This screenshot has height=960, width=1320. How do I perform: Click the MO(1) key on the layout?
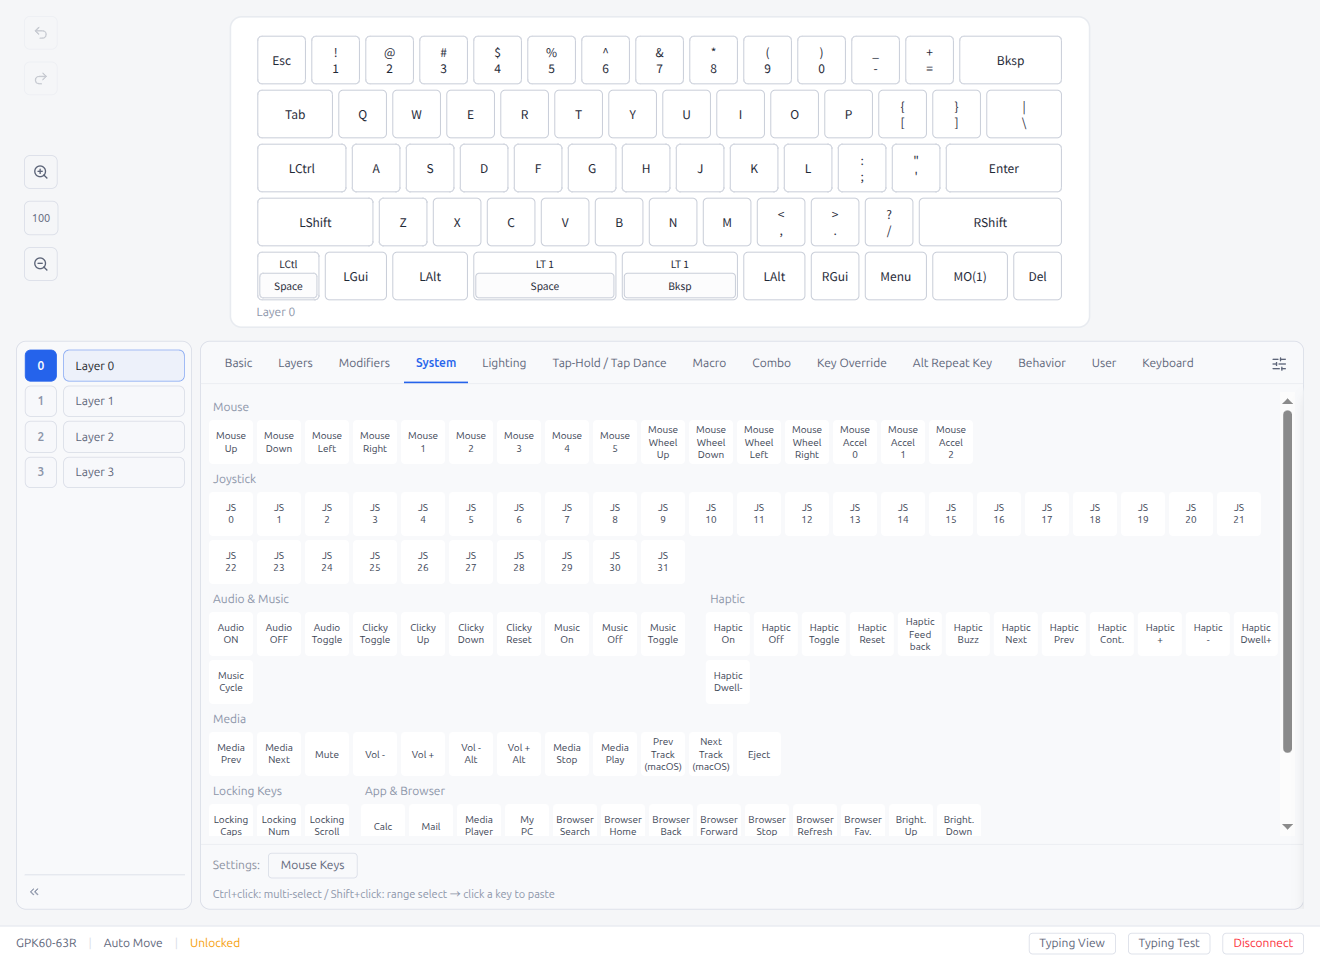click(969, 275)
